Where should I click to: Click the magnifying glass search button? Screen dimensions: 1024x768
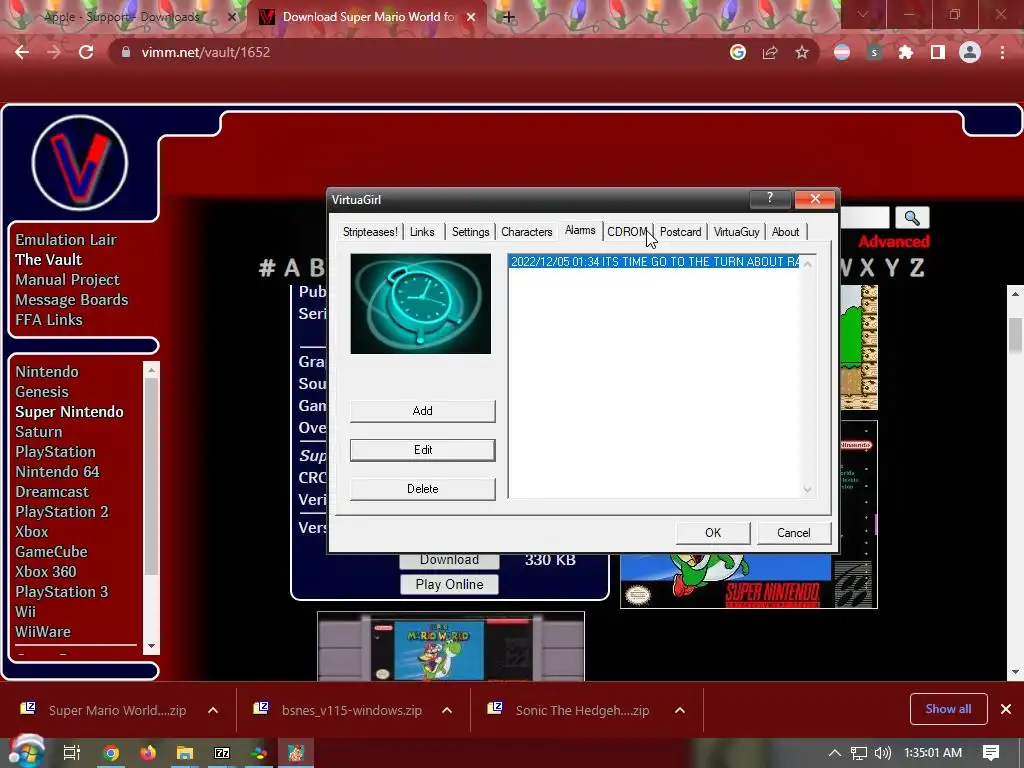tap(912, 217)
